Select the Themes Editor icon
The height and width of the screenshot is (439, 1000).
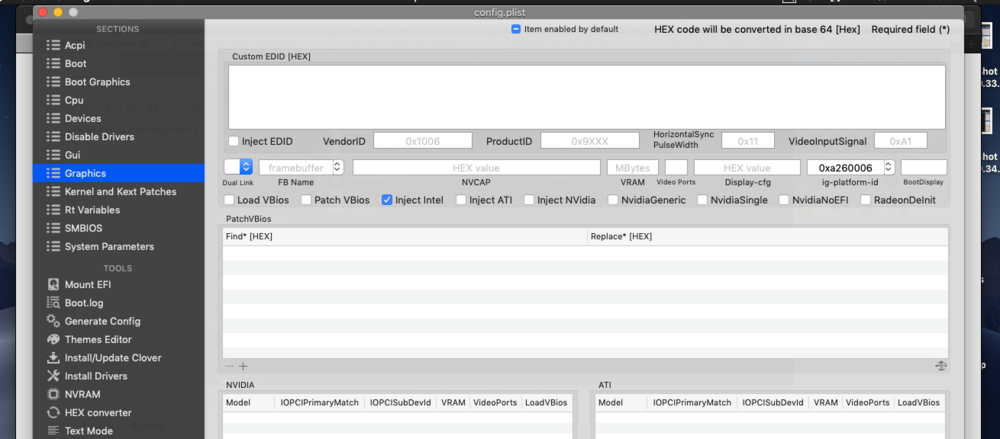tap(54, 340)
